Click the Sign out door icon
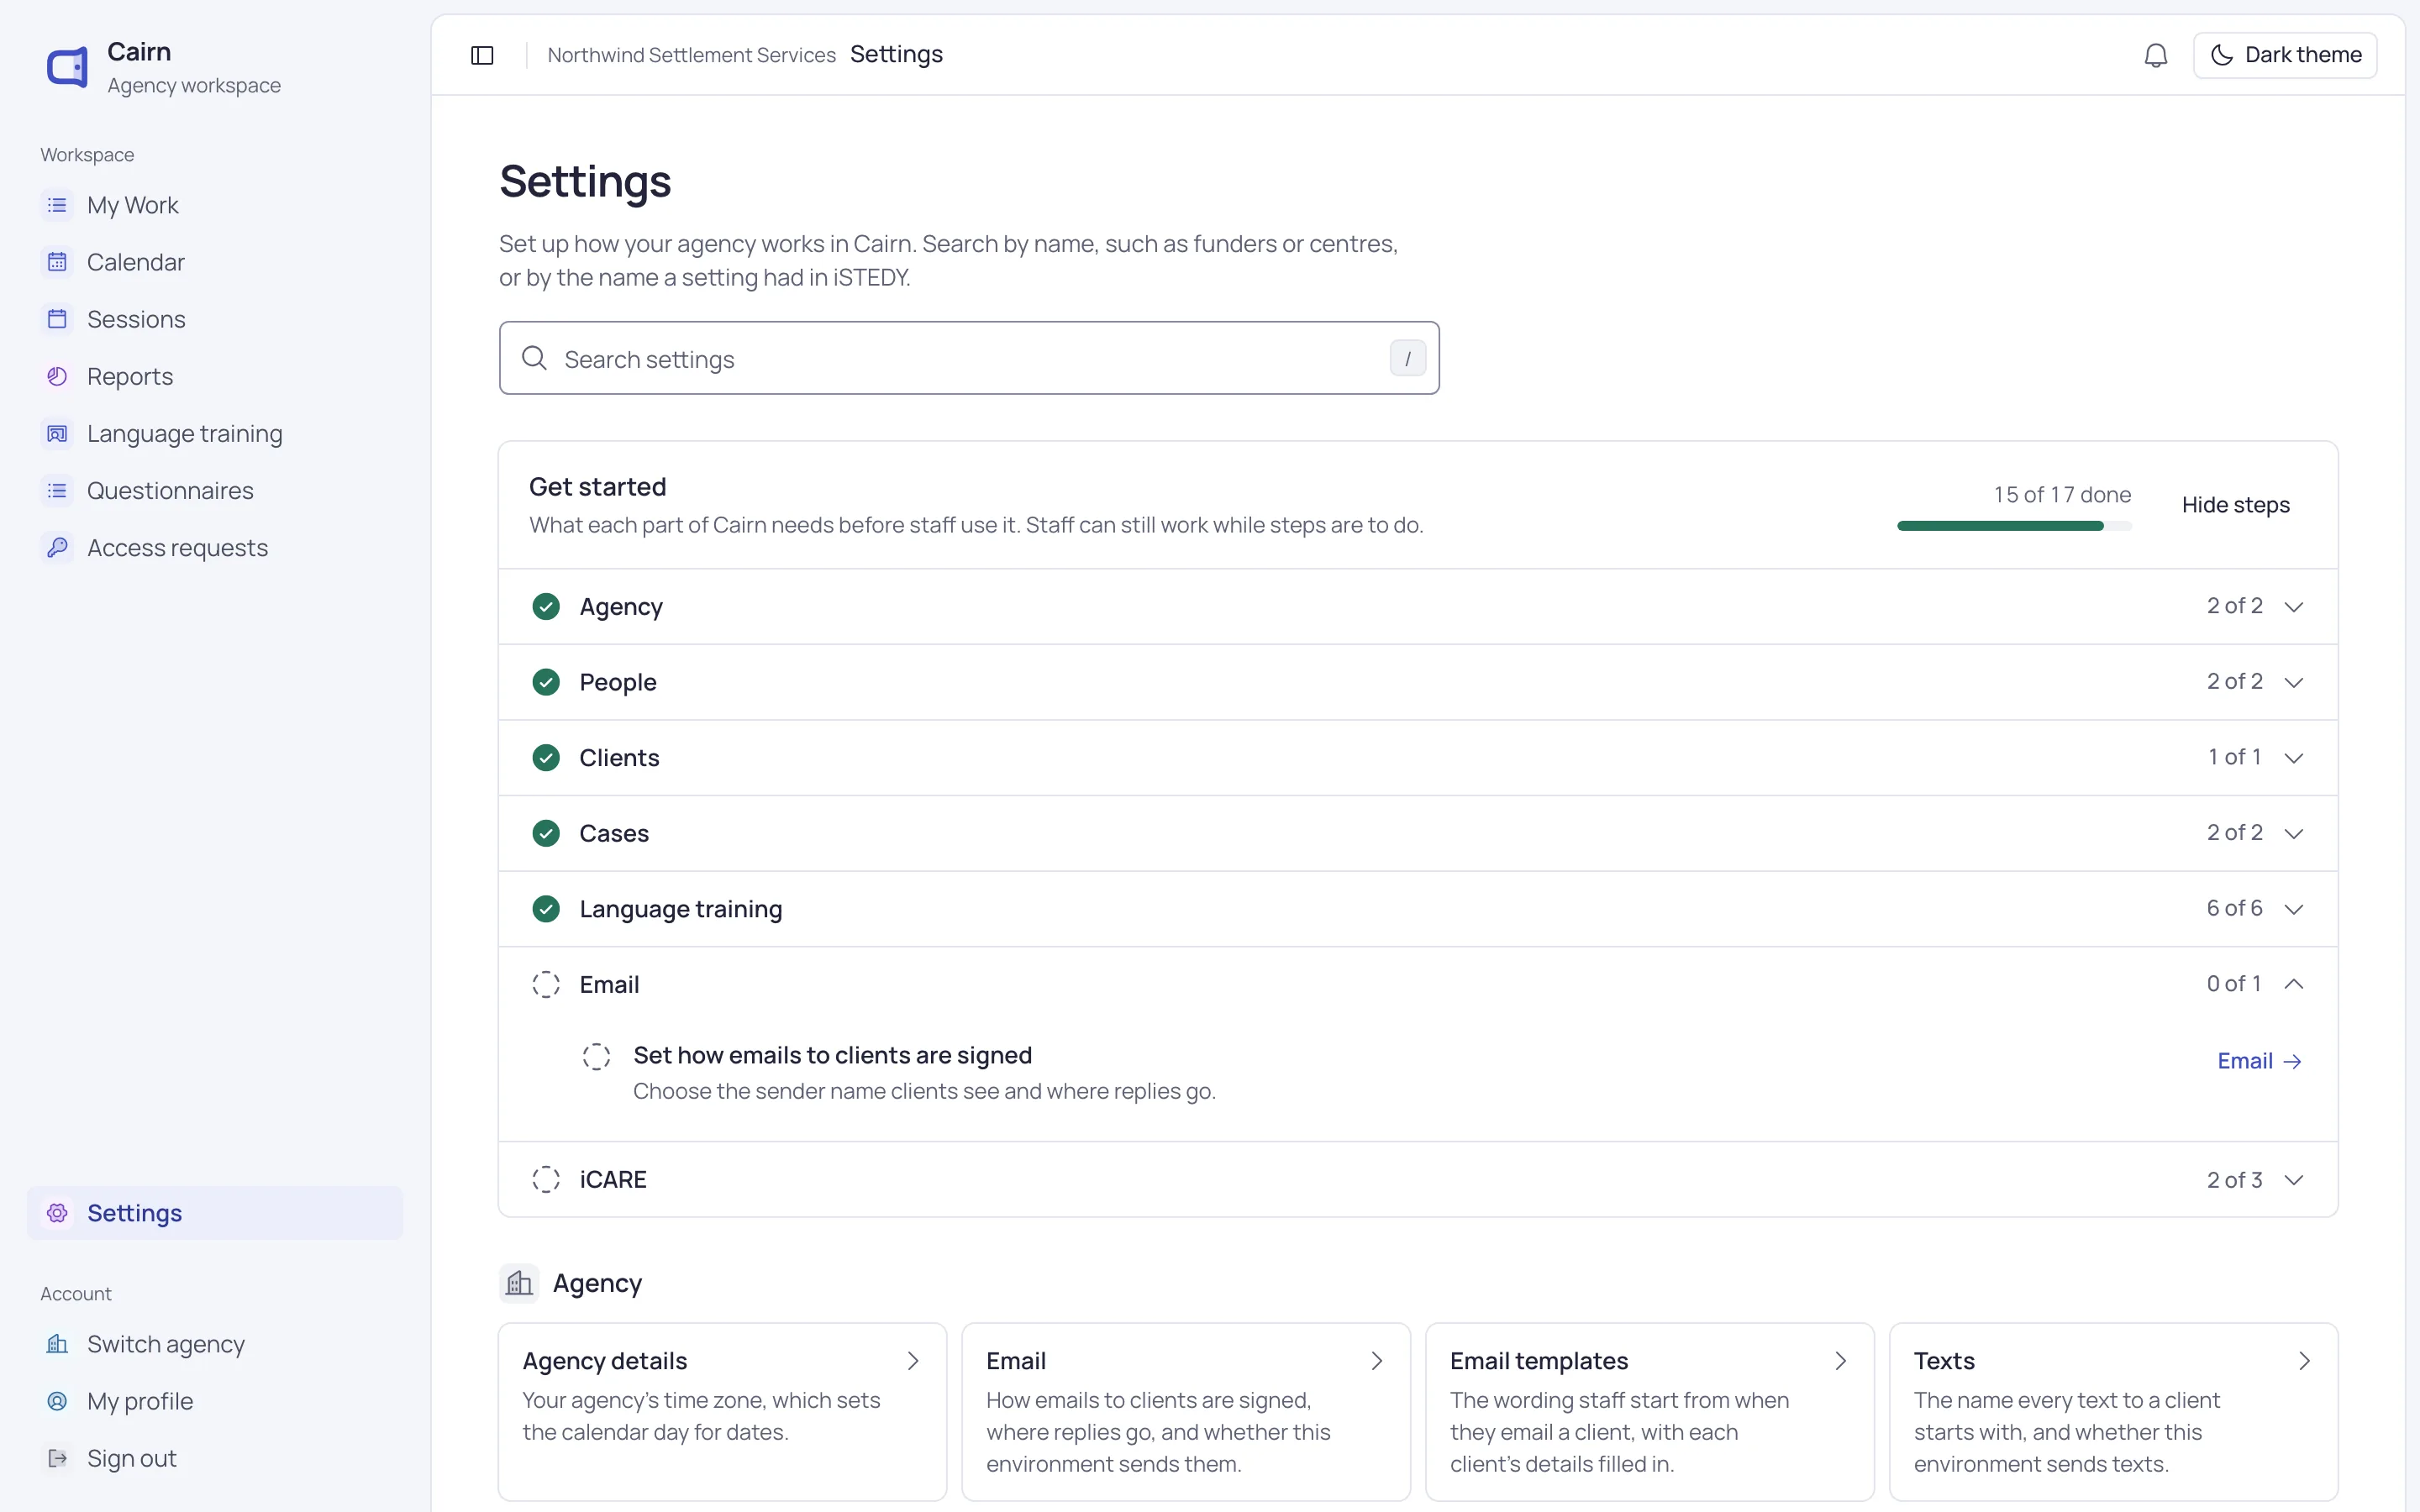Screen dimensions: 2420x1512 (x=57, y=1458)
